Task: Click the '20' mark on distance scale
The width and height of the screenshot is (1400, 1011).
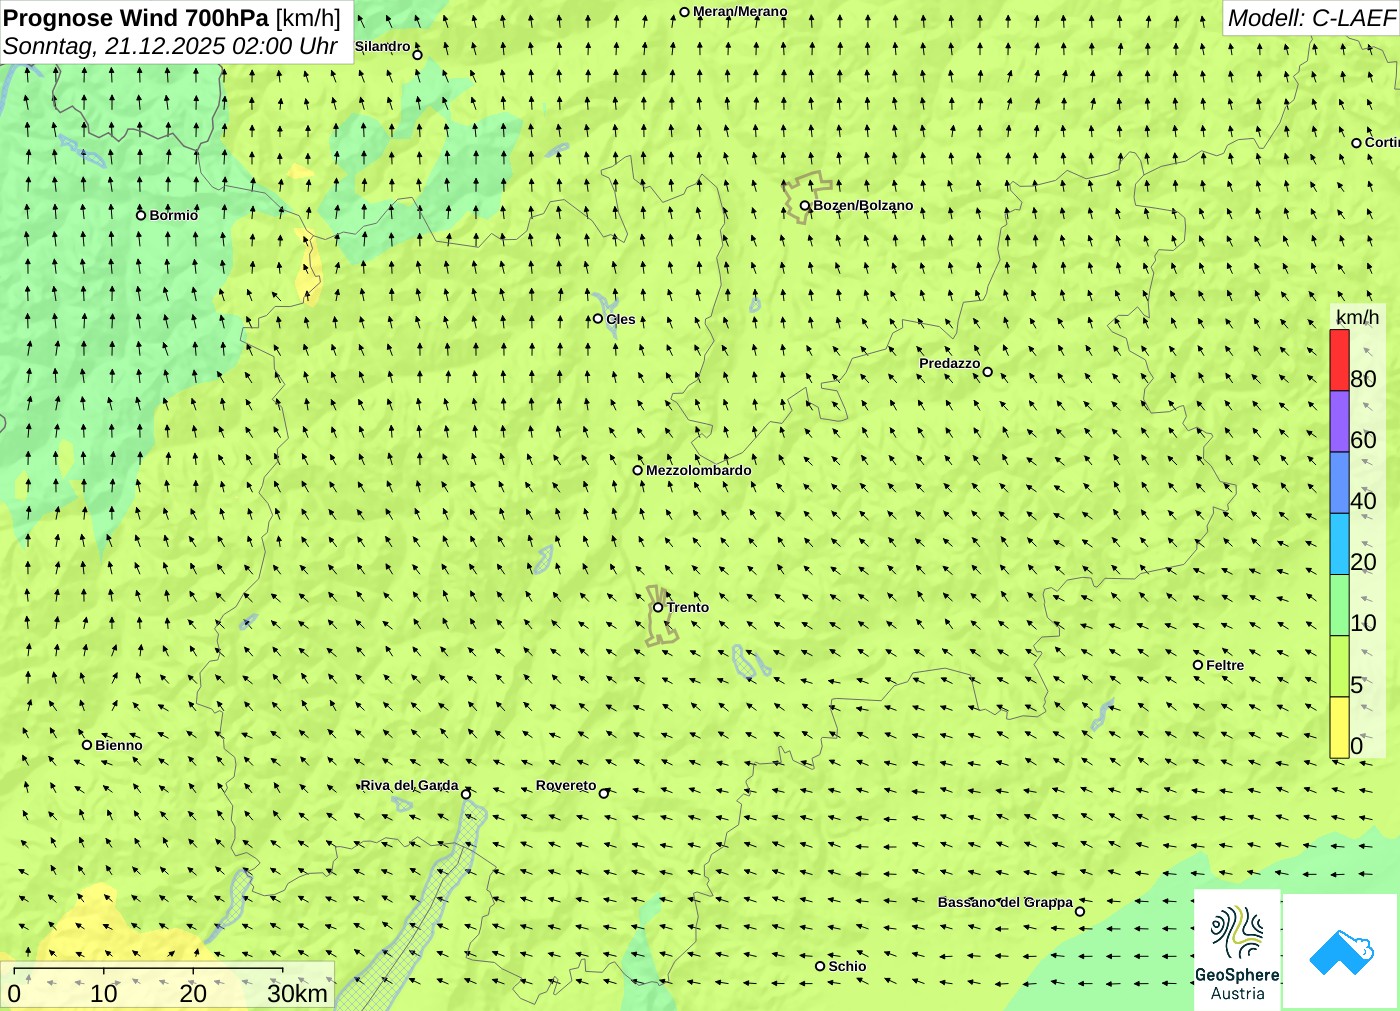Action: pyautogui.click(x=193, y=993)
